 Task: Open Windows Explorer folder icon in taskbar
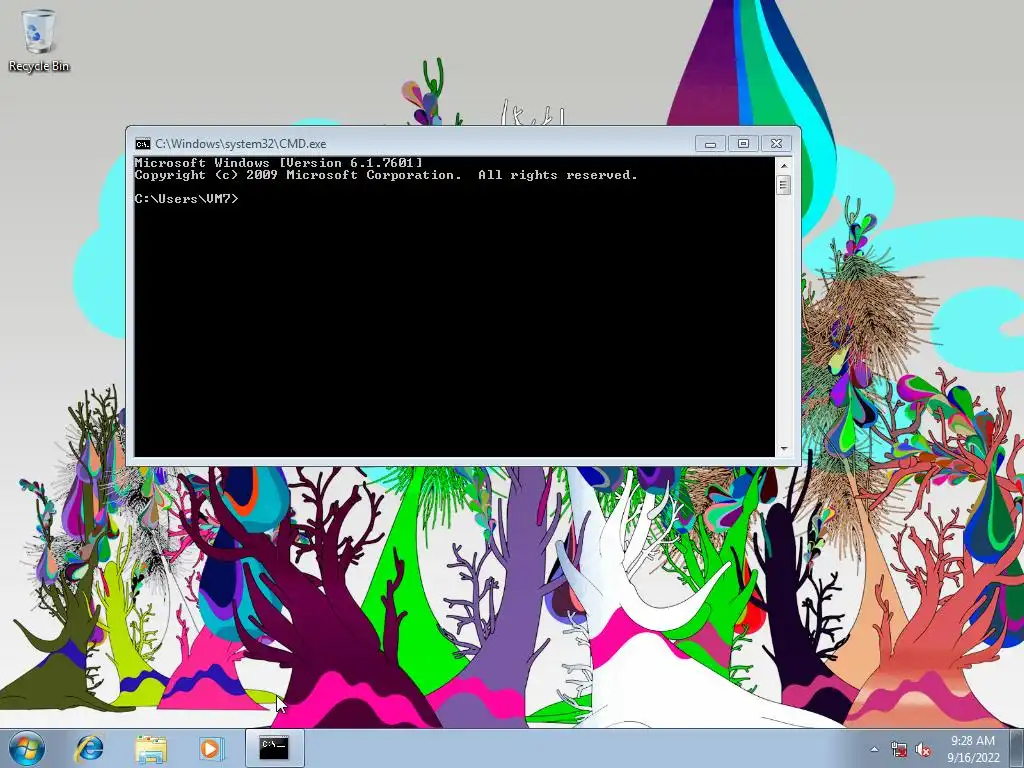tap(151, 748)
